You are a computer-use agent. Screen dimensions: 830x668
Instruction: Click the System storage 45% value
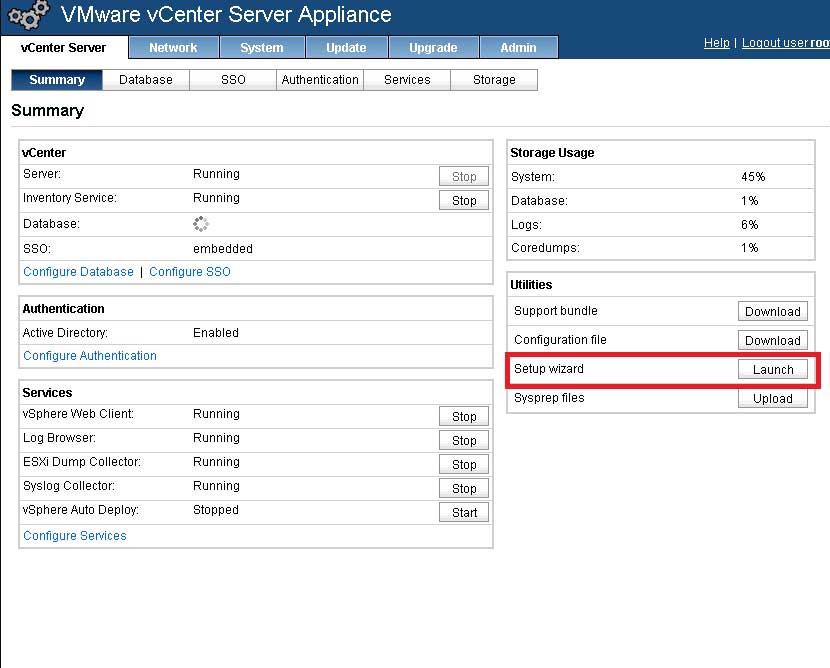click(753, 177)
